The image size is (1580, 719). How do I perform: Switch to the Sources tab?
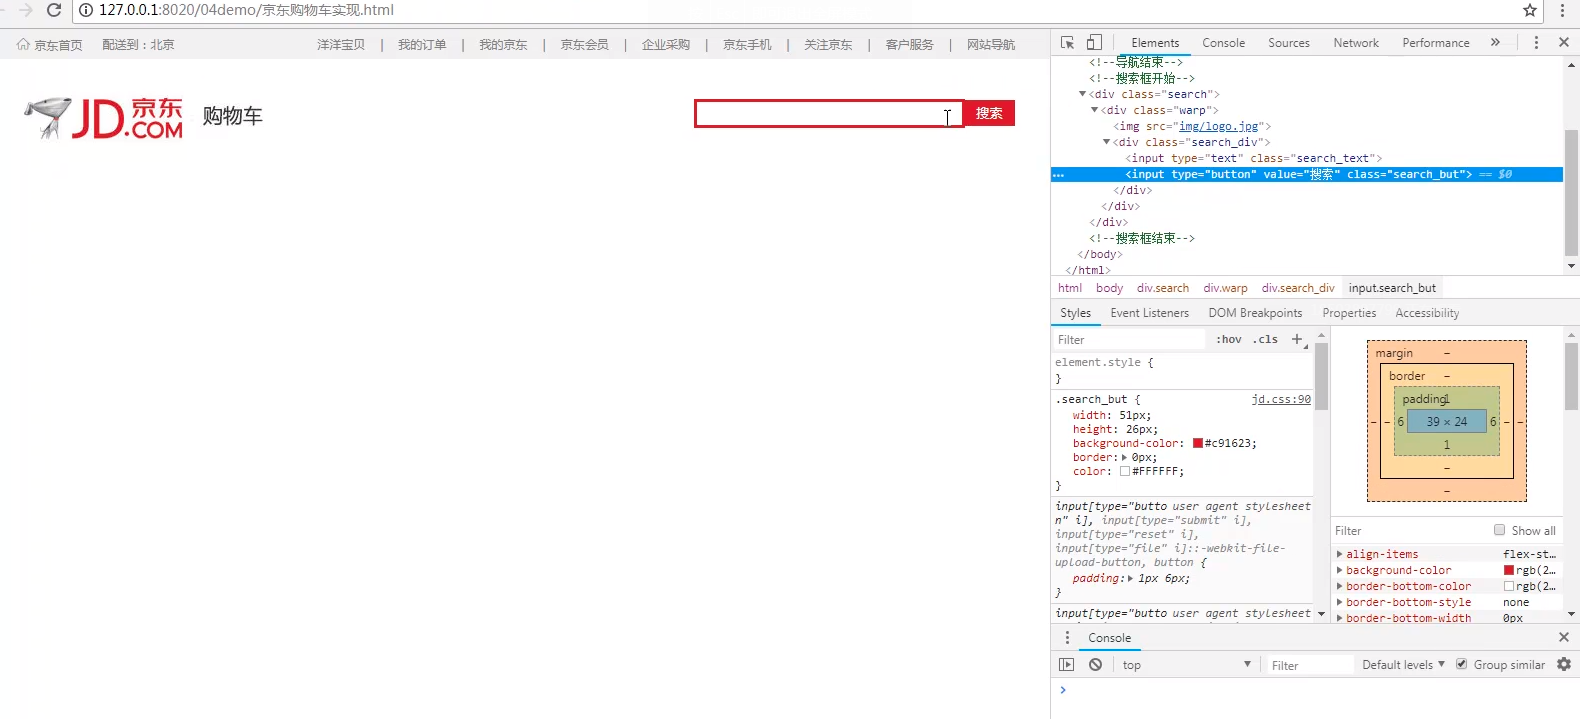pyautogui.click(x=1288, y=43)
